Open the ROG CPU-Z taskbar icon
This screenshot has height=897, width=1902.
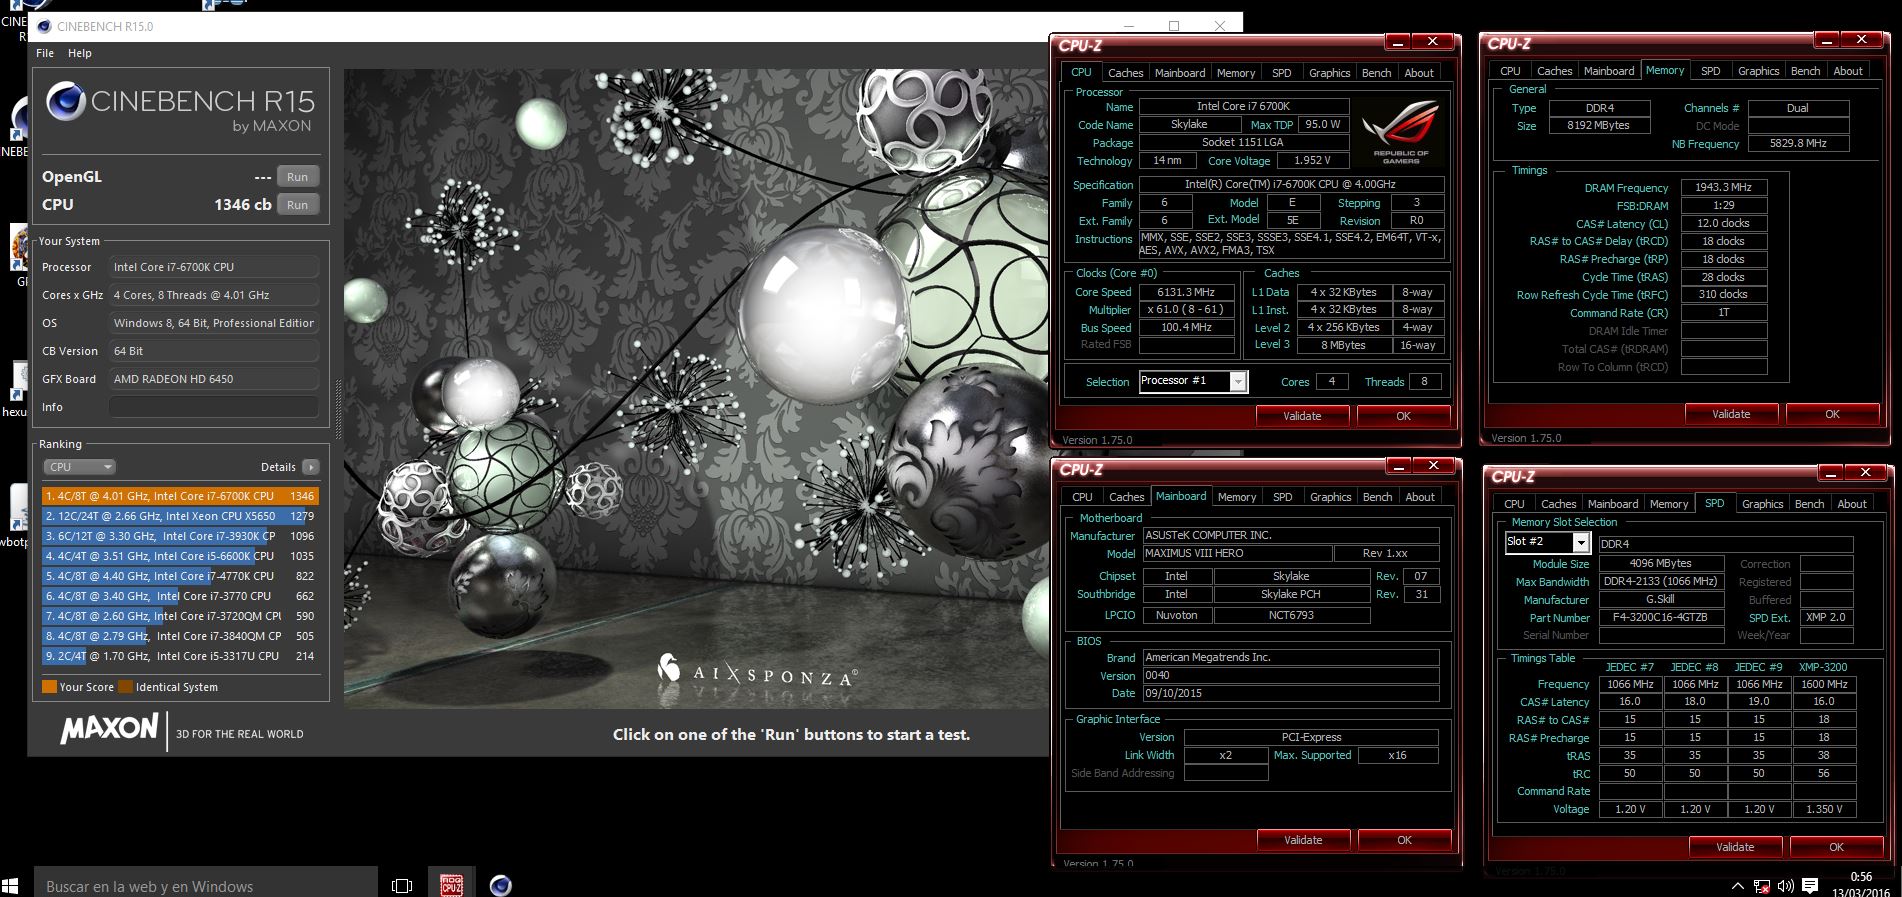[451, 884]
